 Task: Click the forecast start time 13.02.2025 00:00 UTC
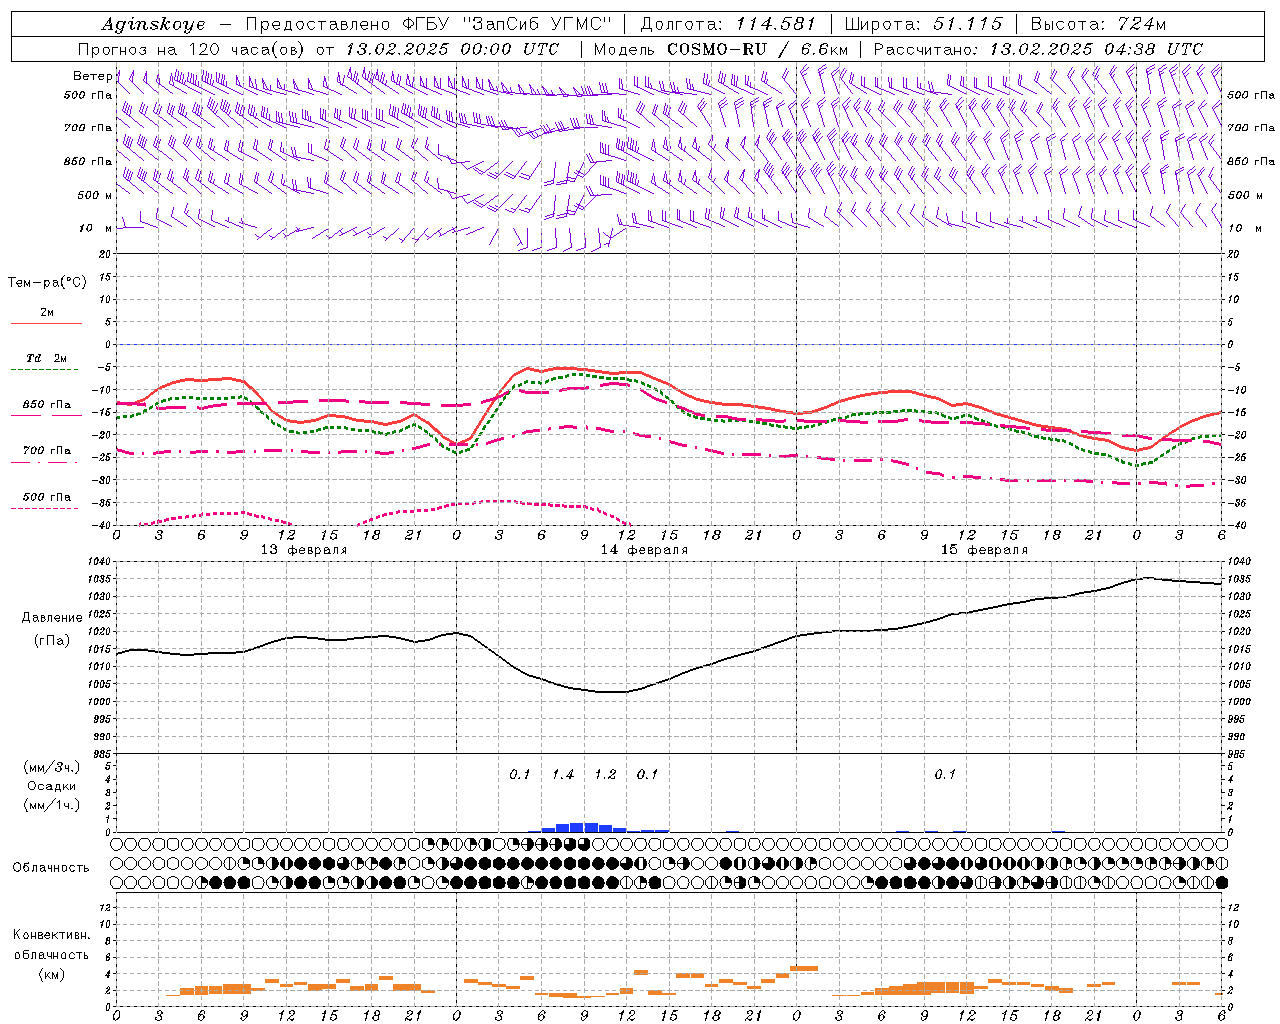[452, 49]
